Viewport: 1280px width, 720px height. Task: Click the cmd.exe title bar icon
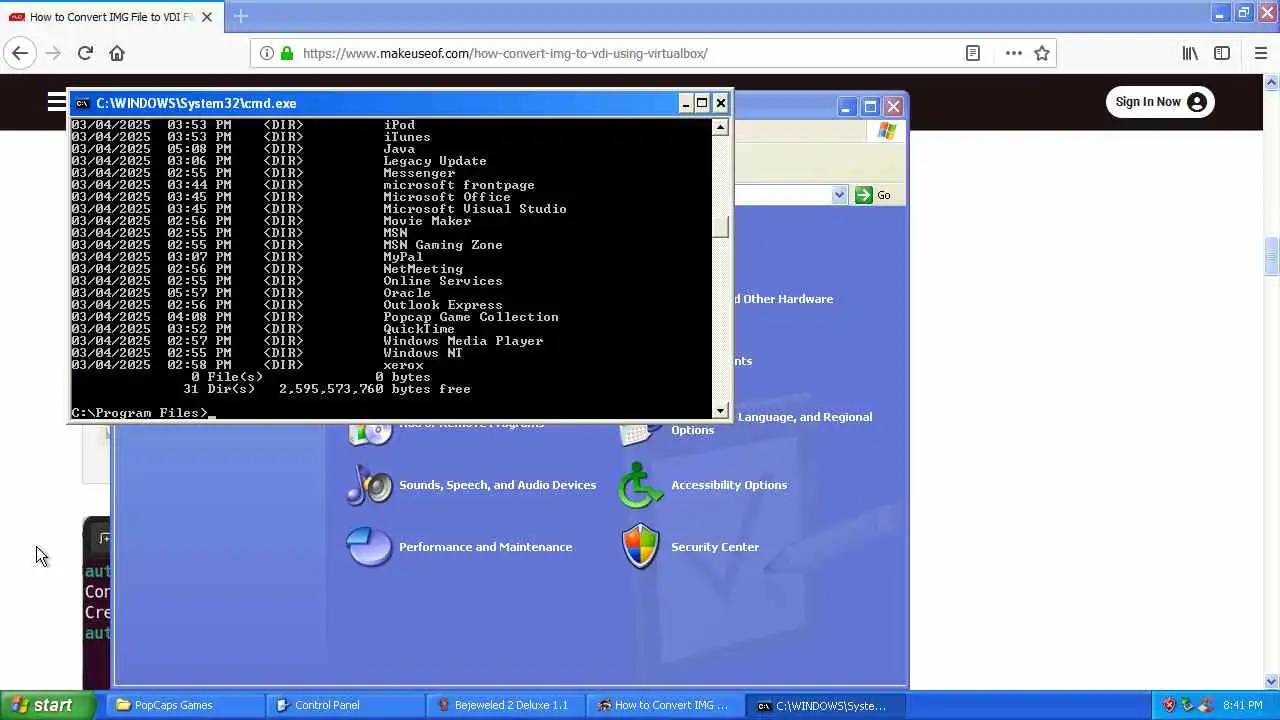pyautogui.click(x=83, y=103)
